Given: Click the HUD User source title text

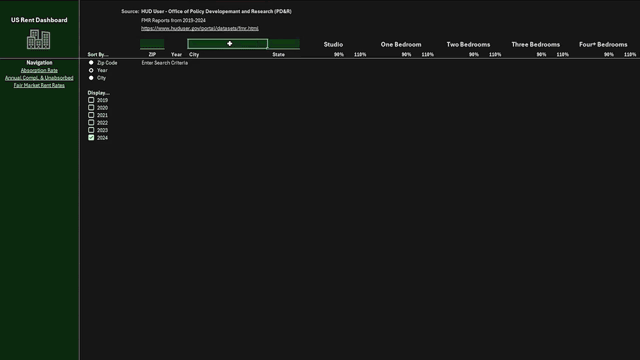Looking at the screenshot, I should 216,11.
